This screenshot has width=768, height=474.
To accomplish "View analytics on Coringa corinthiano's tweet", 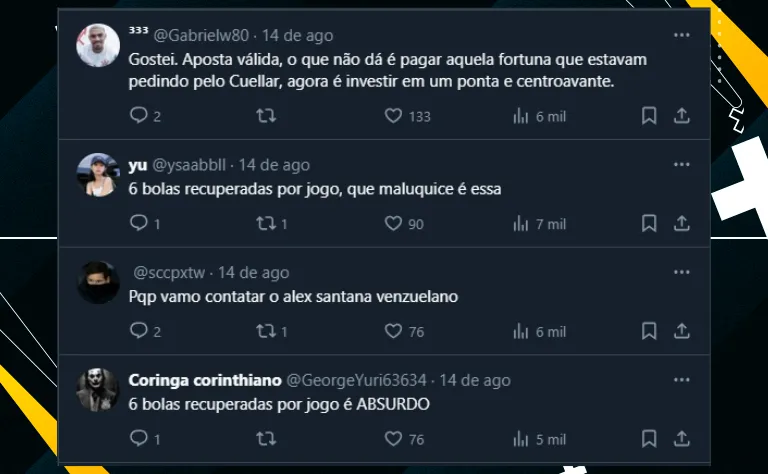I will tap(521, 438).
